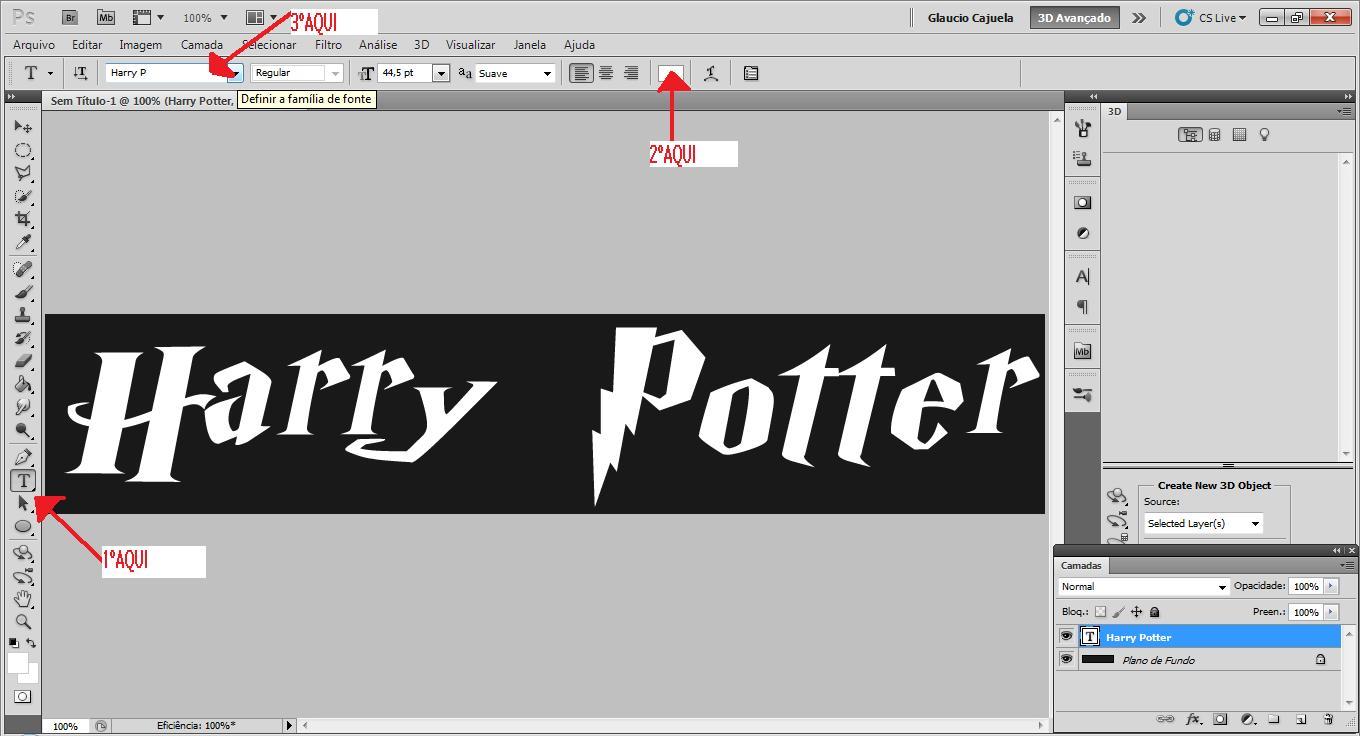Screen dimensions: 1360x736
Task: Select the Polygonal Lasso tool
Action: coord(23,173)
